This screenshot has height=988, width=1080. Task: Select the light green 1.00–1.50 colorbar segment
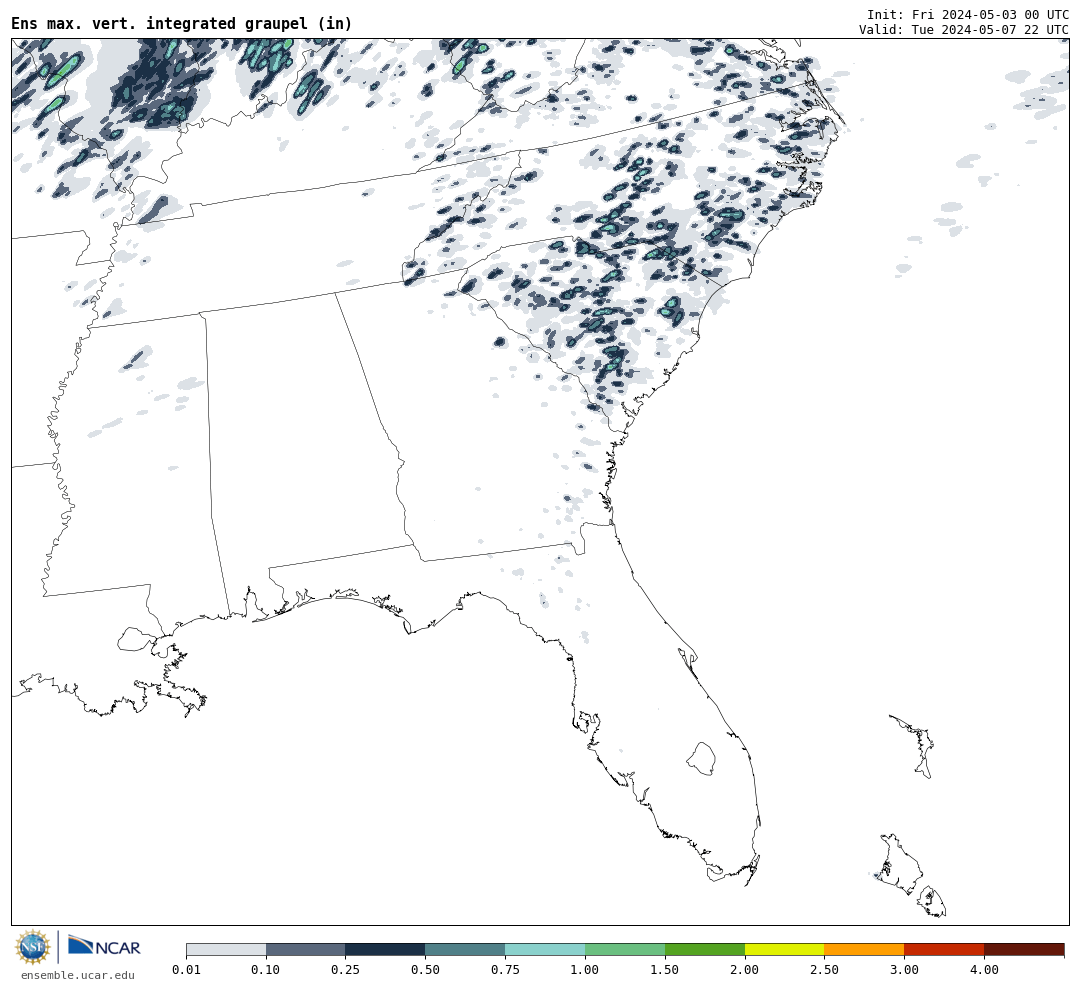625,950
